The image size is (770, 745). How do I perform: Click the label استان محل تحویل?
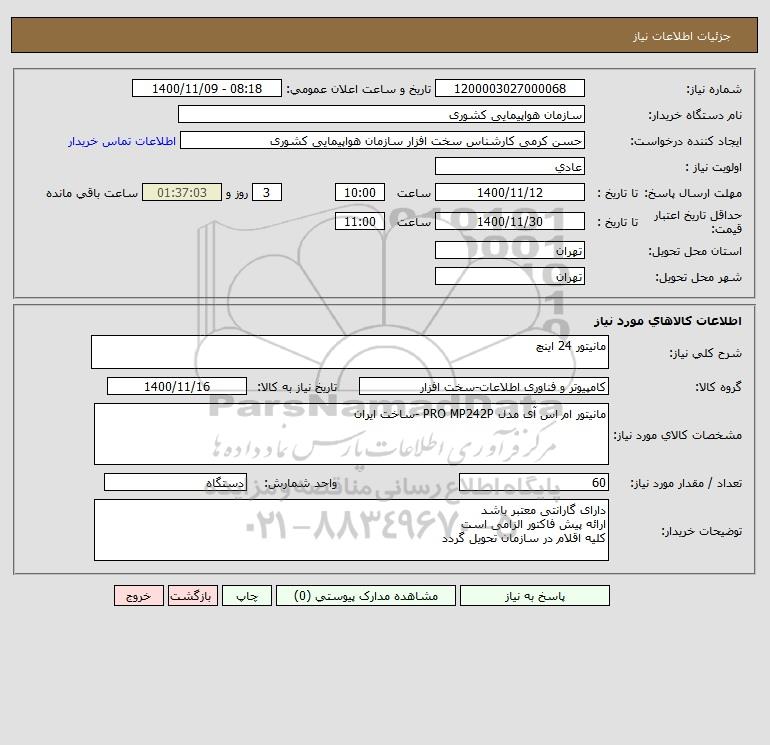(x=695, y=251)
